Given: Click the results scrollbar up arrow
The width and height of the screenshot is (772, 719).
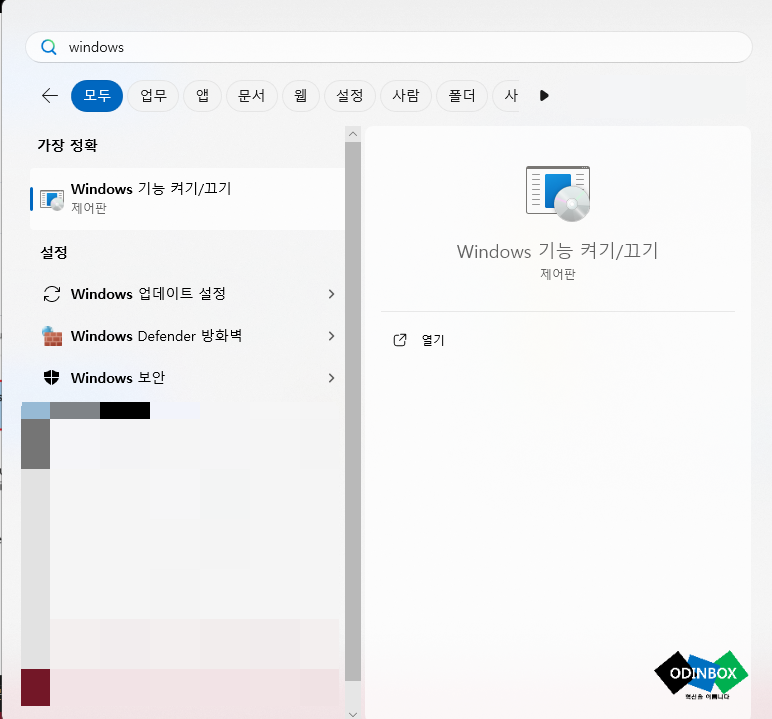Looking at the screenshot, I should coord(353,134).
